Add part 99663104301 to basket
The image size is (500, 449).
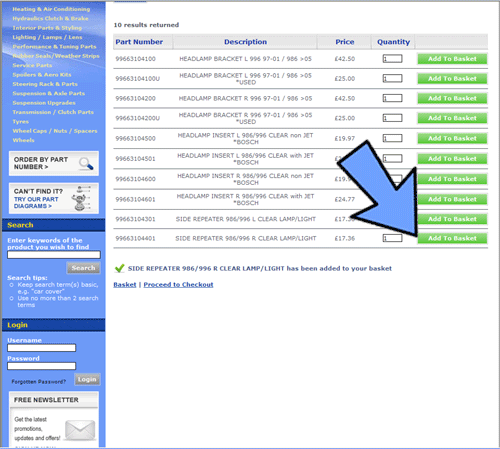[452, 219]
